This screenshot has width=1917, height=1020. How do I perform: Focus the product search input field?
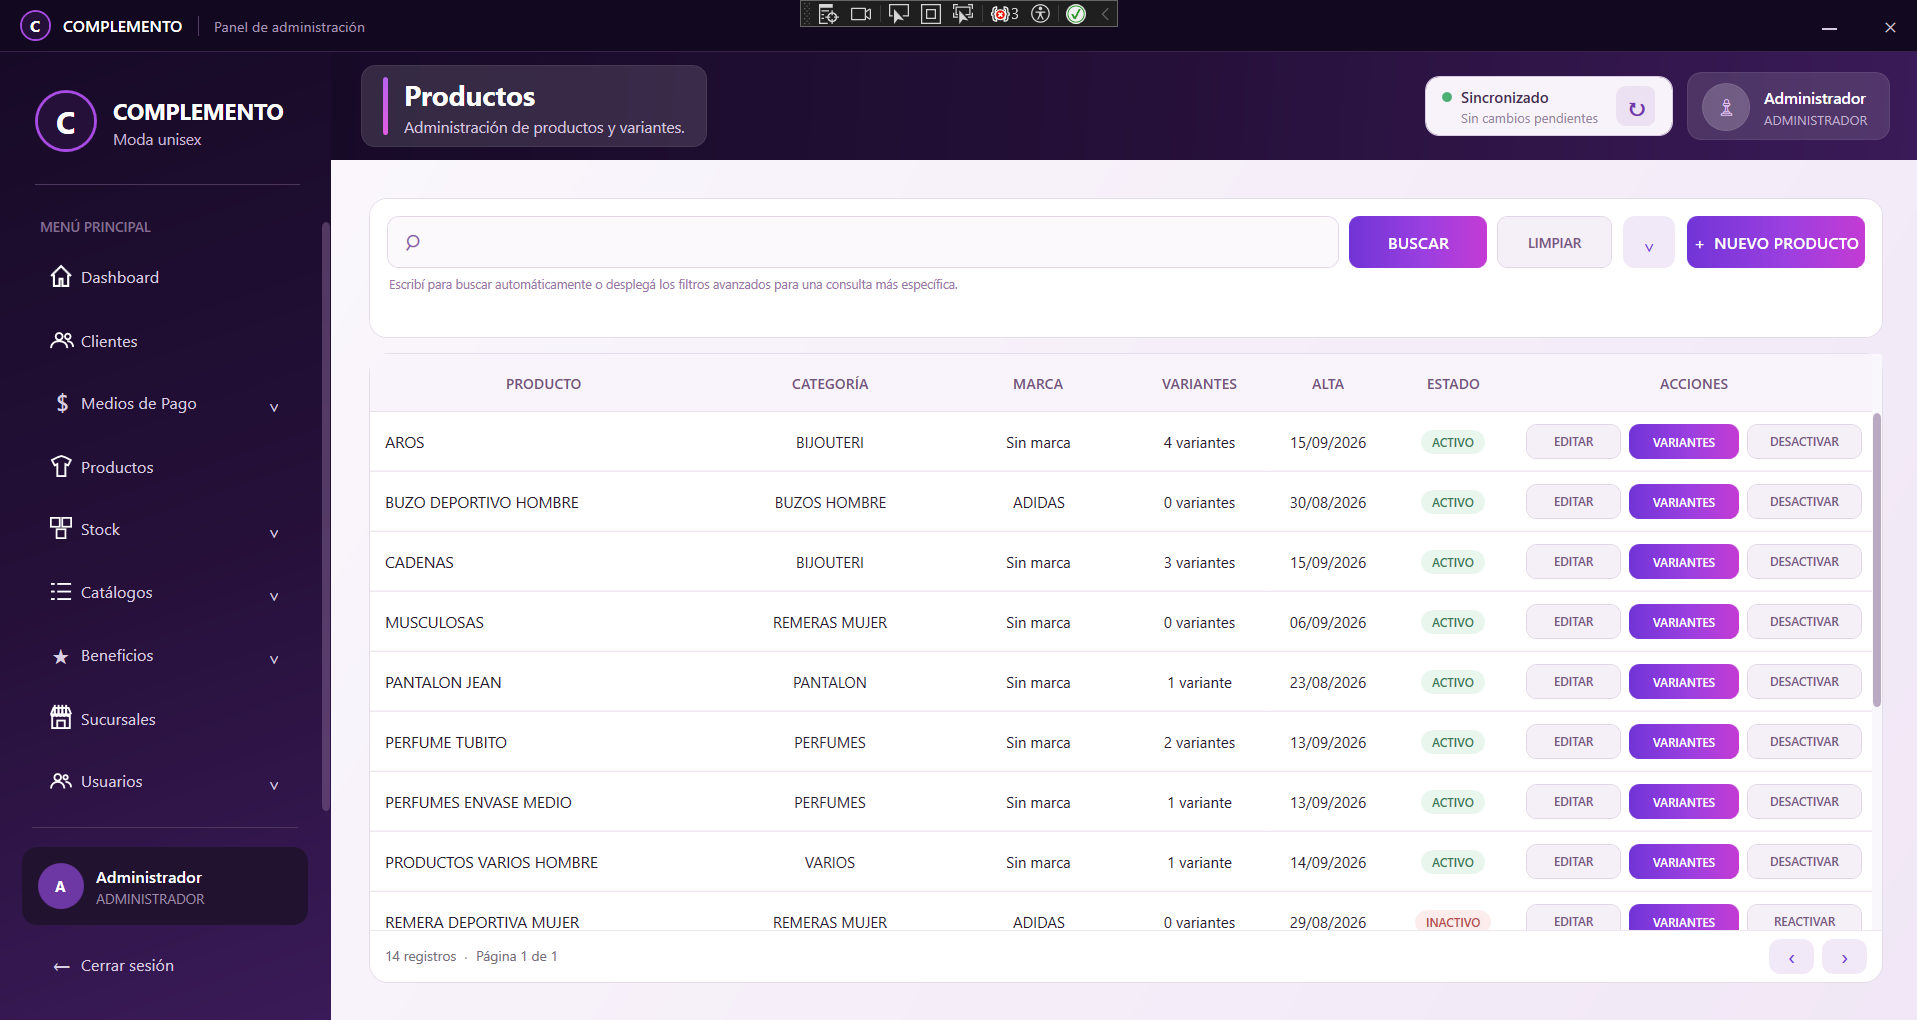tap(862, 242)
